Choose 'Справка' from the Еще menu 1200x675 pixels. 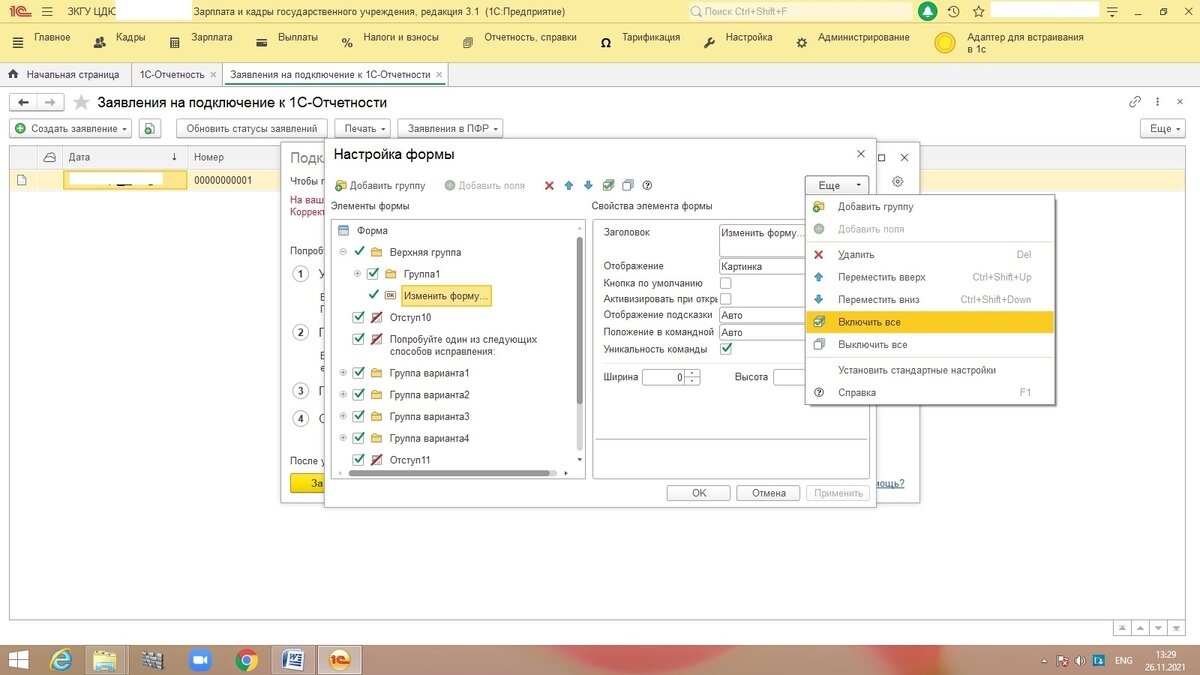(930, 393)
